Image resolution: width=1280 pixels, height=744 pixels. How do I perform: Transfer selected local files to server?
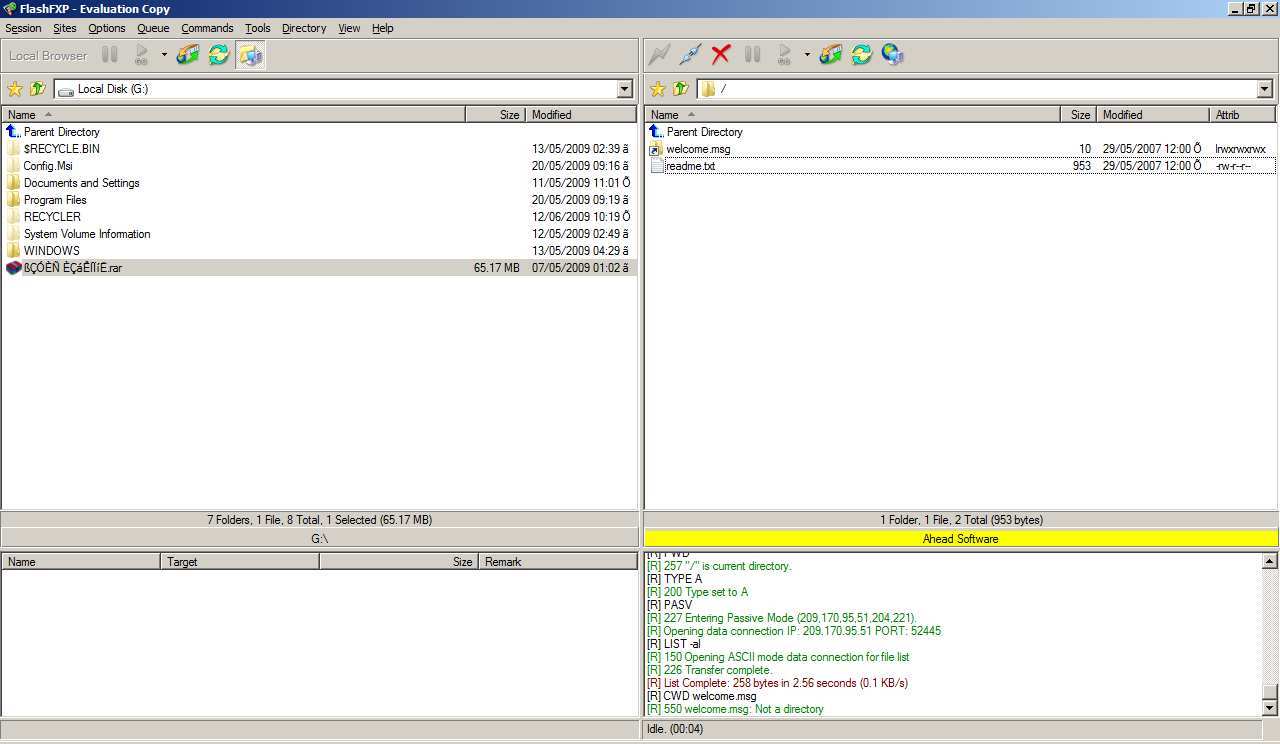187,55
